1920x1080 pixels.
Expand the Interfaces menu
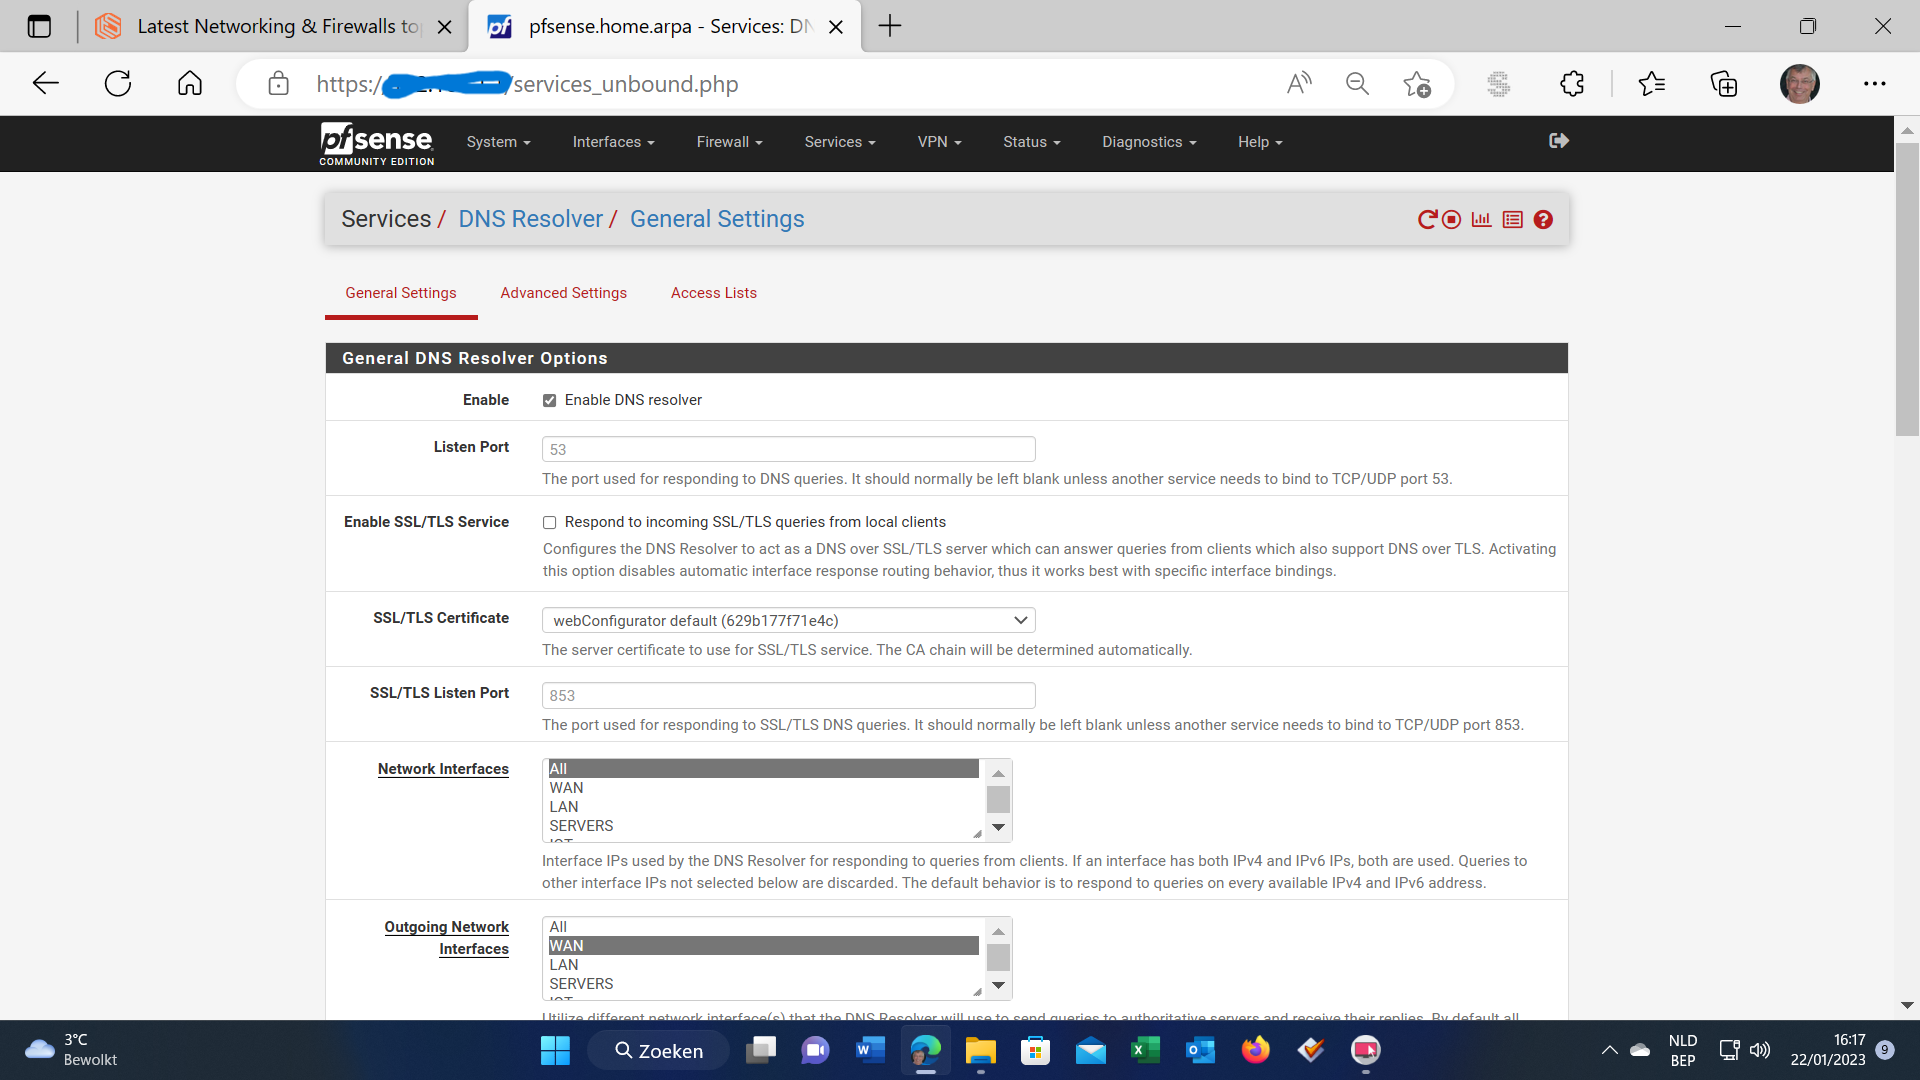pyautogui.click(x=613, y=142)
